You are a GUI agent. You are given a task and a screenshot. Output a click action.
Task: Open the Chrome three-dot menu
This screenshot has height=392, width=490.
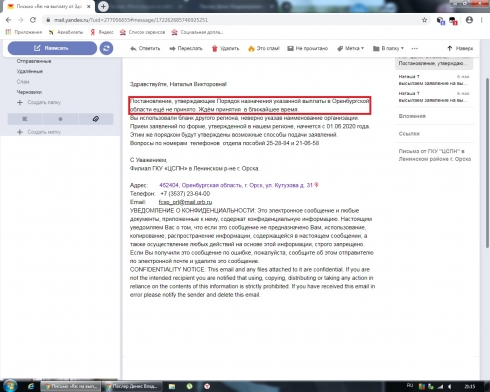482,20
